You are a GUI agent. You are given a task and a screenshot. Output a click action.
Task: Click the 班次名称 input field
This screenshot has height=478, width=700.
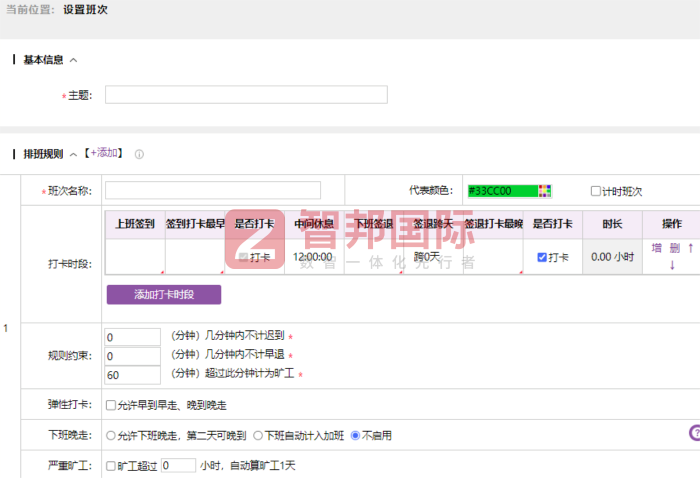click(213, 190)
